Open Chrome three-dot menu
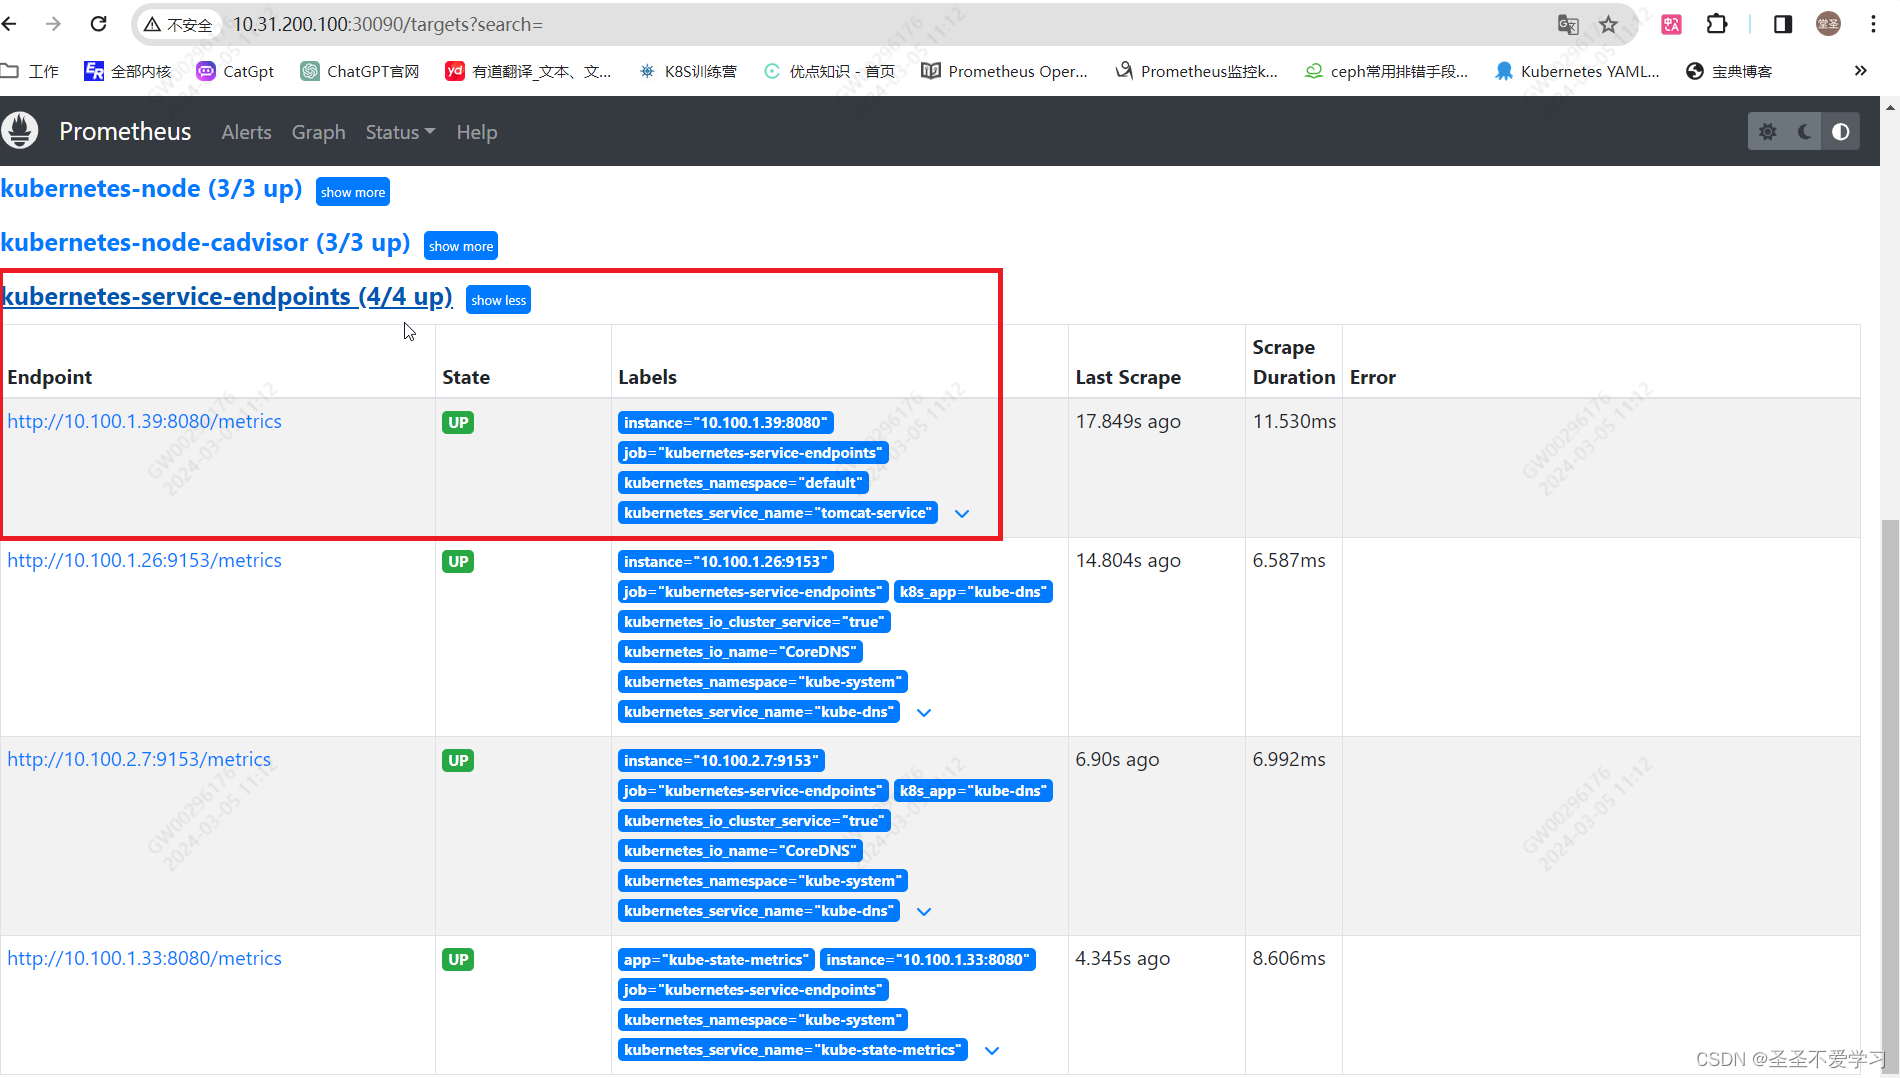 [x=1873, y=24]
